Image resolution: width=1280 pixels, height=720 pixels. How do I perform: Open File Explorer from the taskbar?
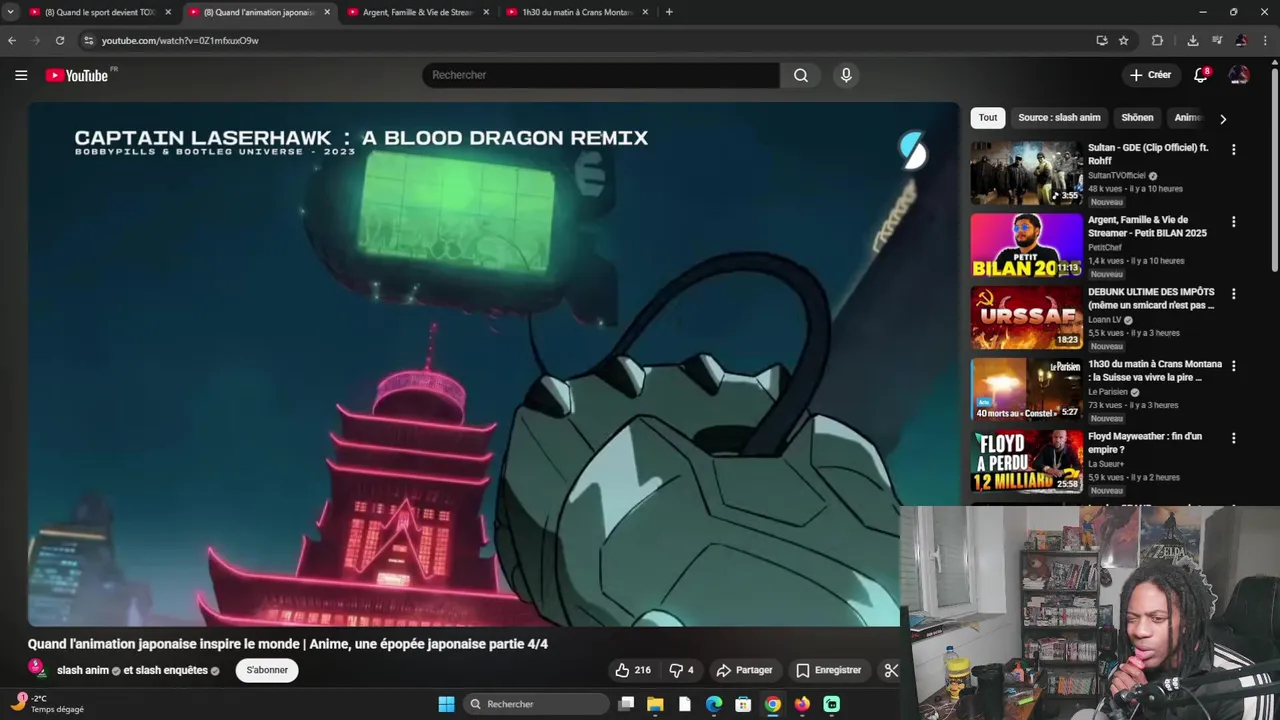click(655, 704)
